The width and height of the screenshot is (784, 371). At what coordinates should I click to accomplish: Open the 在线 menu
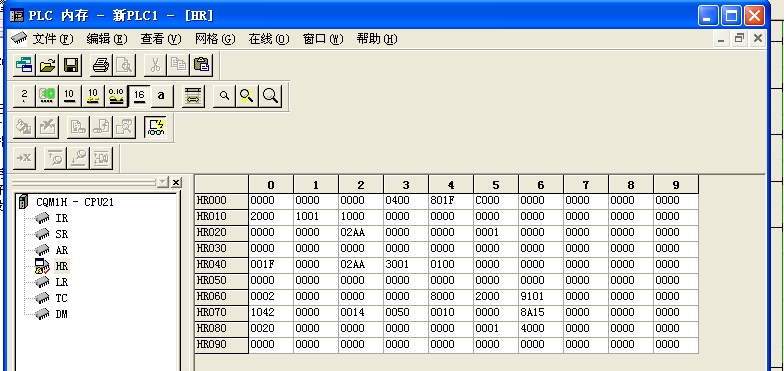point(269,39)
